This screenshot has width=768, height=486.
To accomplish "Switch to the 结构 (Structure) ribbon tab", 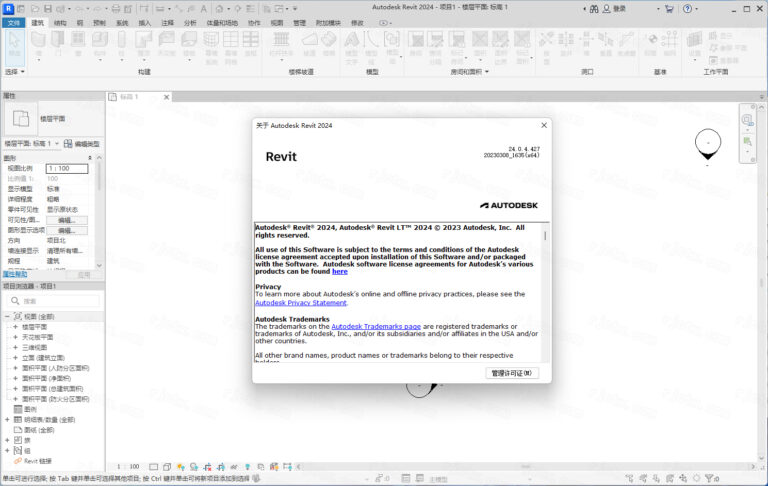I will (60, 23).
